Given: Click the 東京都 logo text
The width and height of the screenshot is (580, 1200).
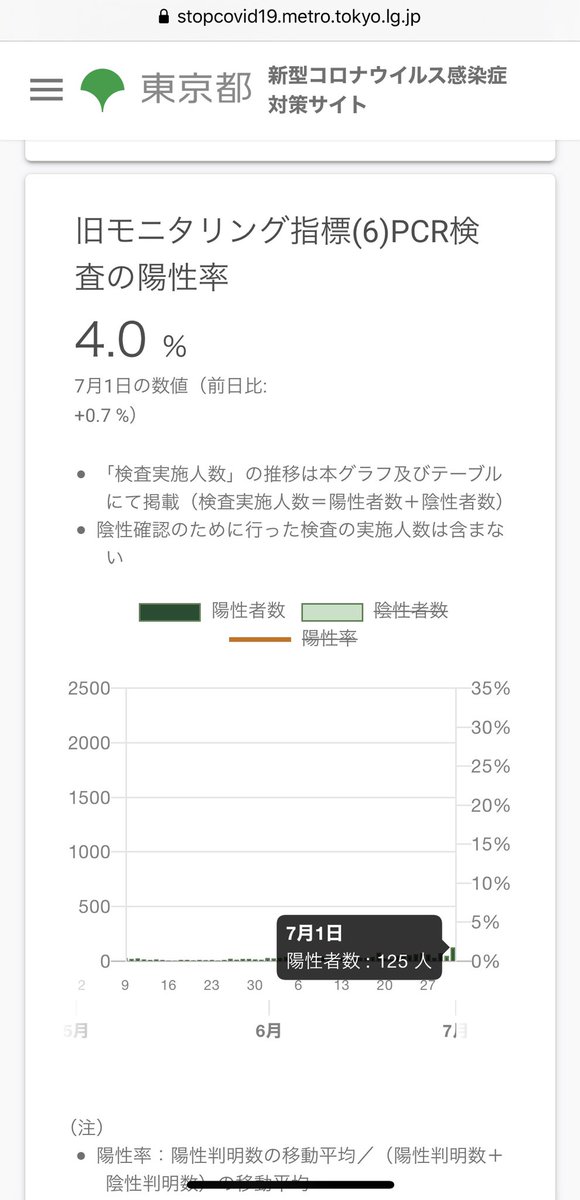Looking at the screenshot, I should coord(196,90).
